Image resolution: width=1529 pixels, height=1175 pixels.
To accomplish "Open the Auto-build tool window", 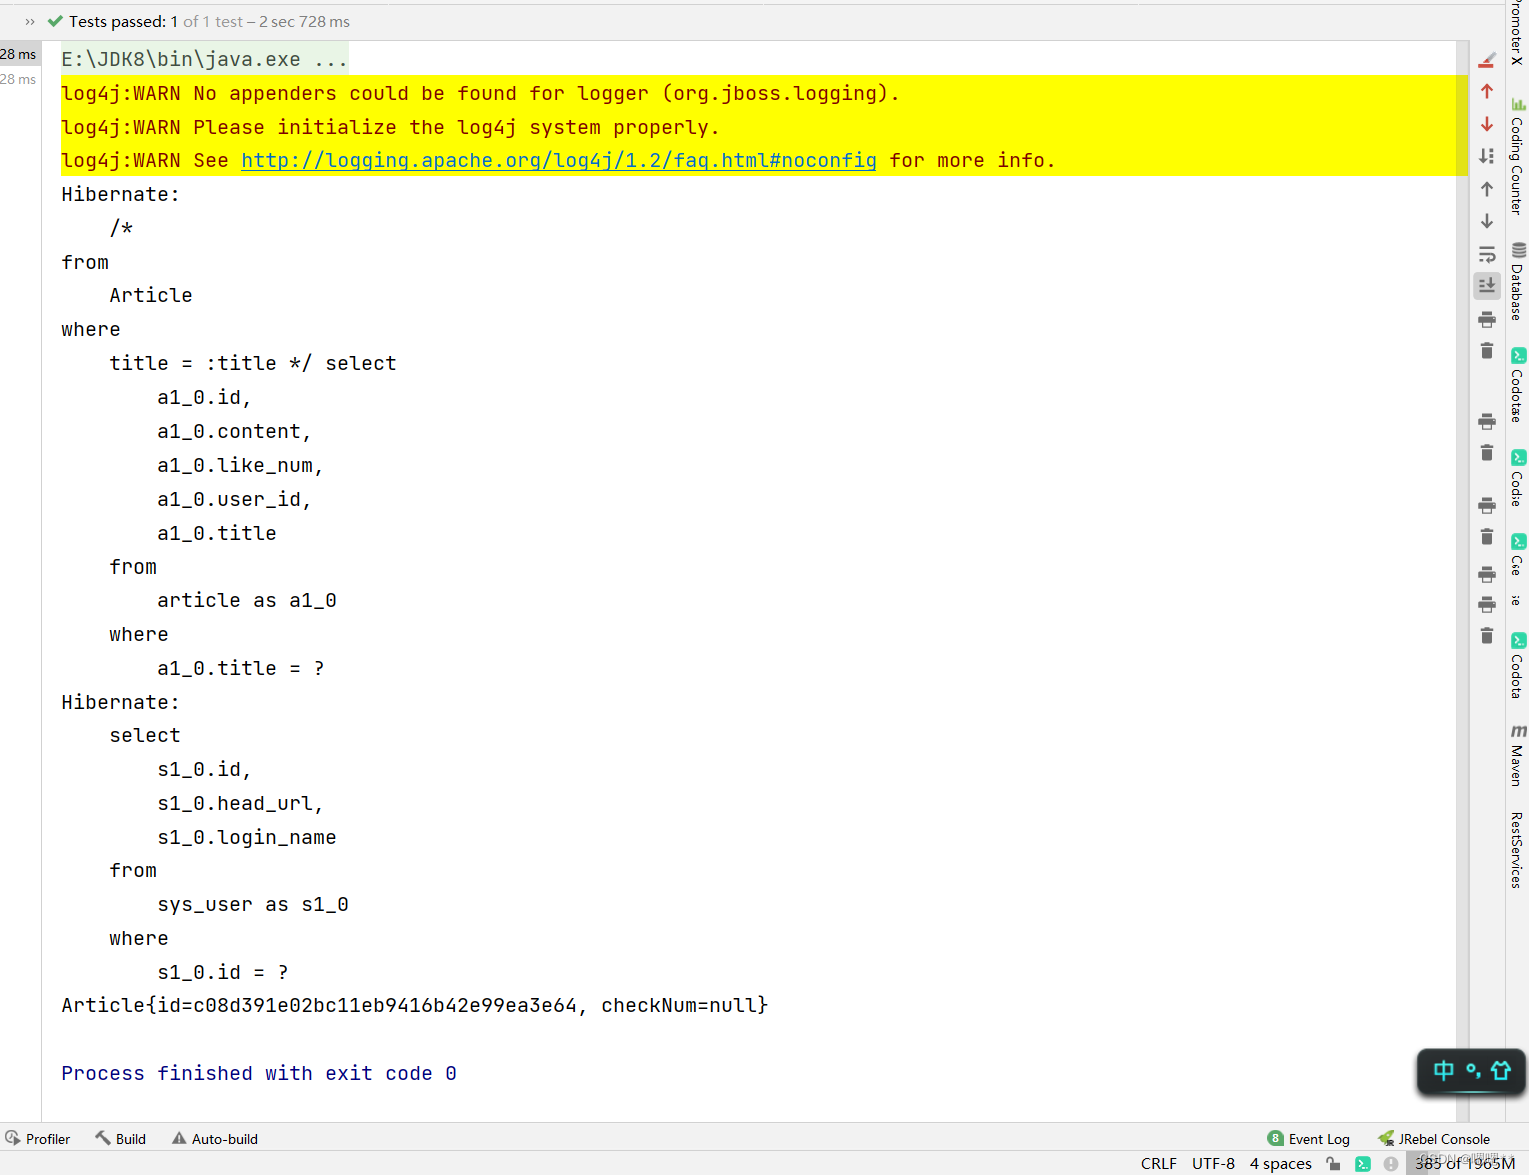I will [215, 1139].
